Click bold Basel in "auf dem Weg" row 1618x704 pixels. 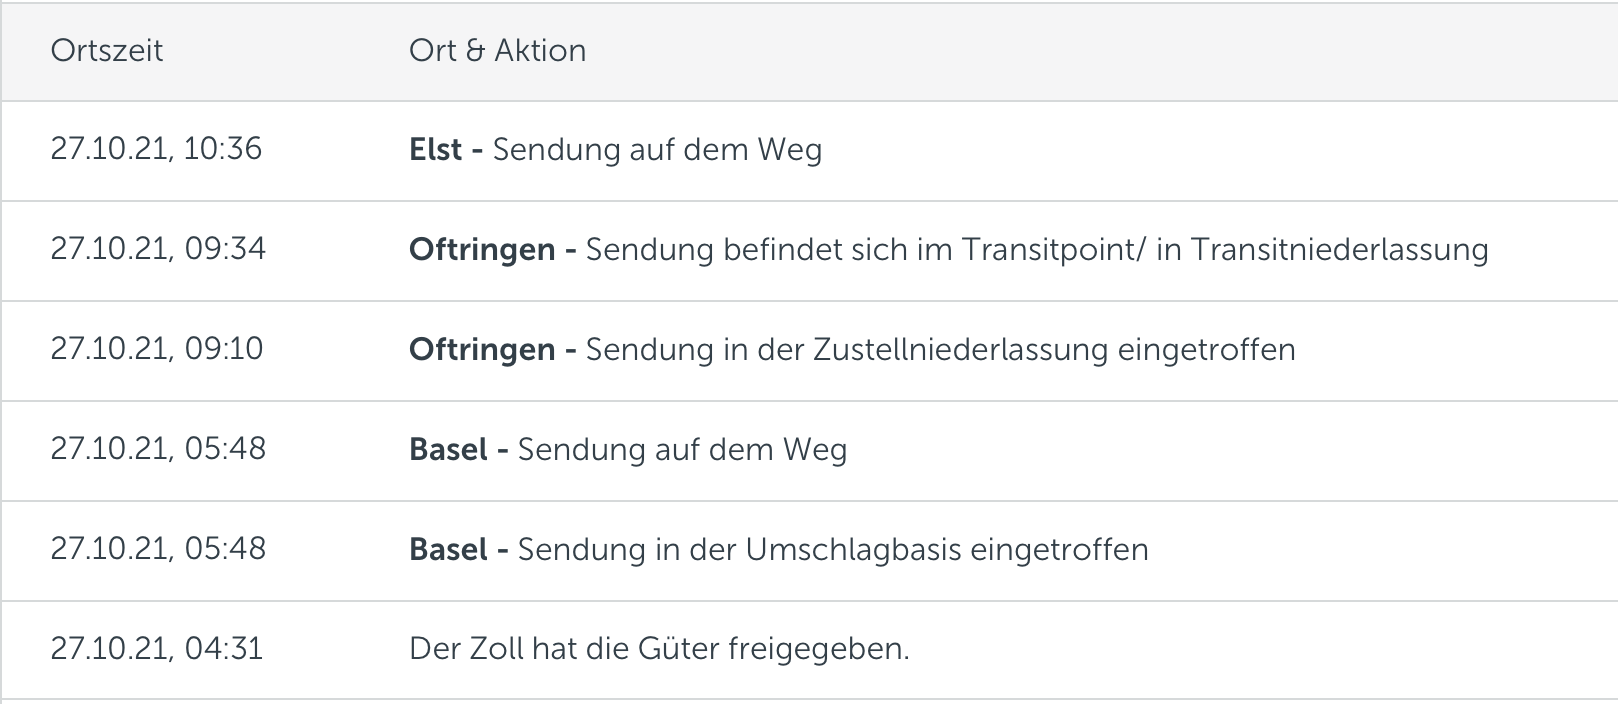click(x=449, y=450)
